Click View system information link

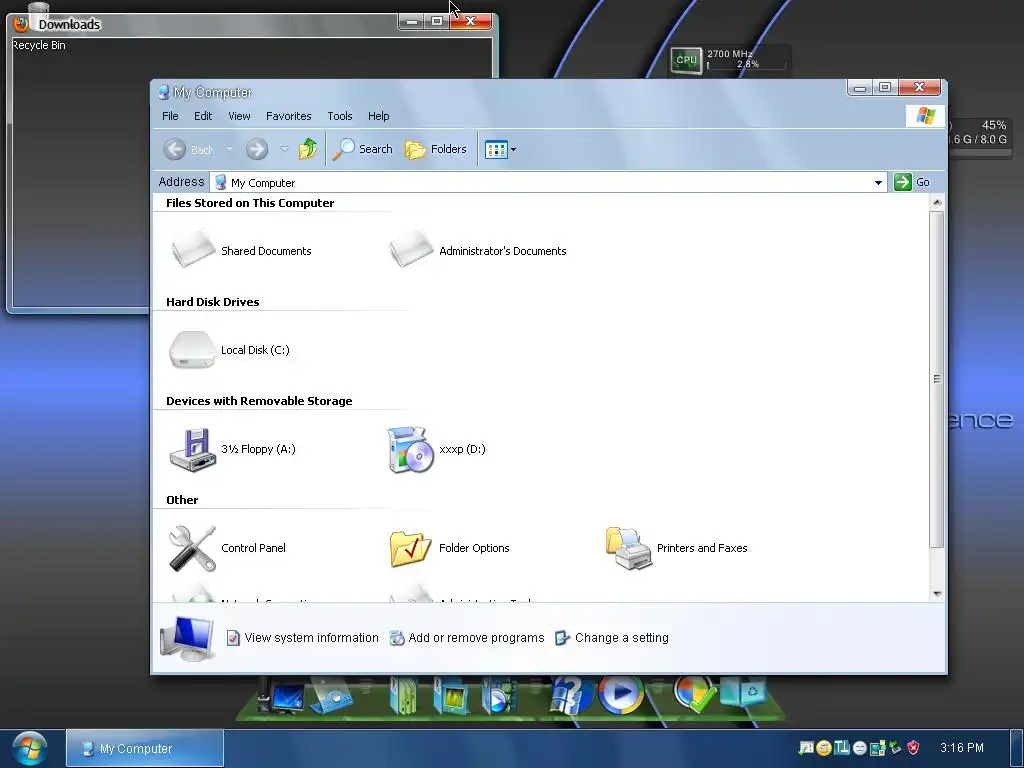tap(302, 638)
